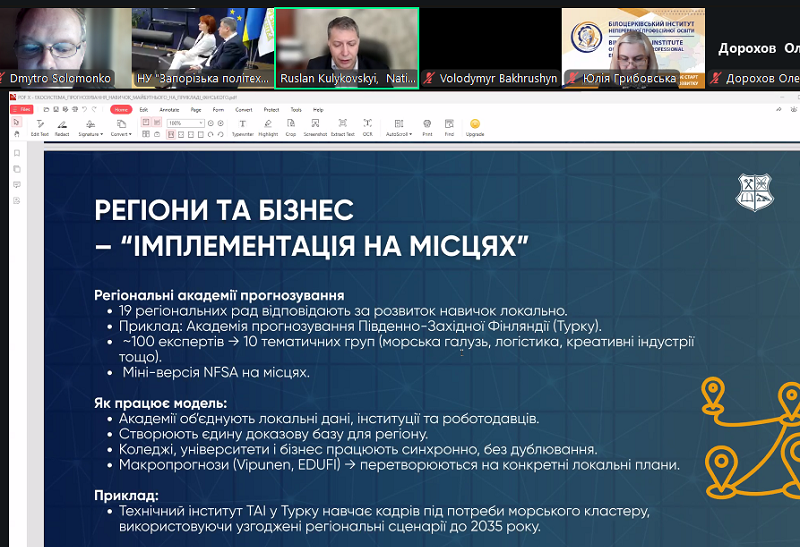The height and width of the screenshot is (547, 800).
Task: Click the quick-access Print icon
Action: click(75, 109)
